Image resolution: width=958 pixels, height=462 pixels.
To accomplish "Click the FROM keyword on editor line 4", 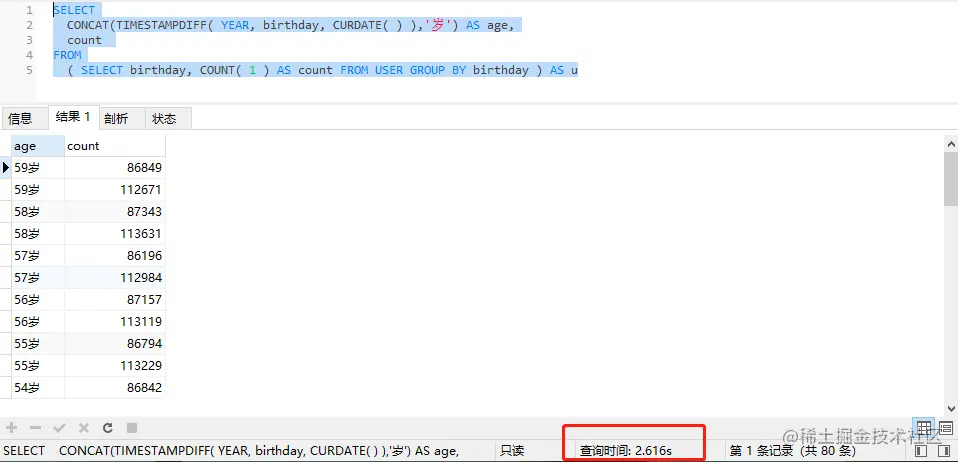I will pos(67,55).
